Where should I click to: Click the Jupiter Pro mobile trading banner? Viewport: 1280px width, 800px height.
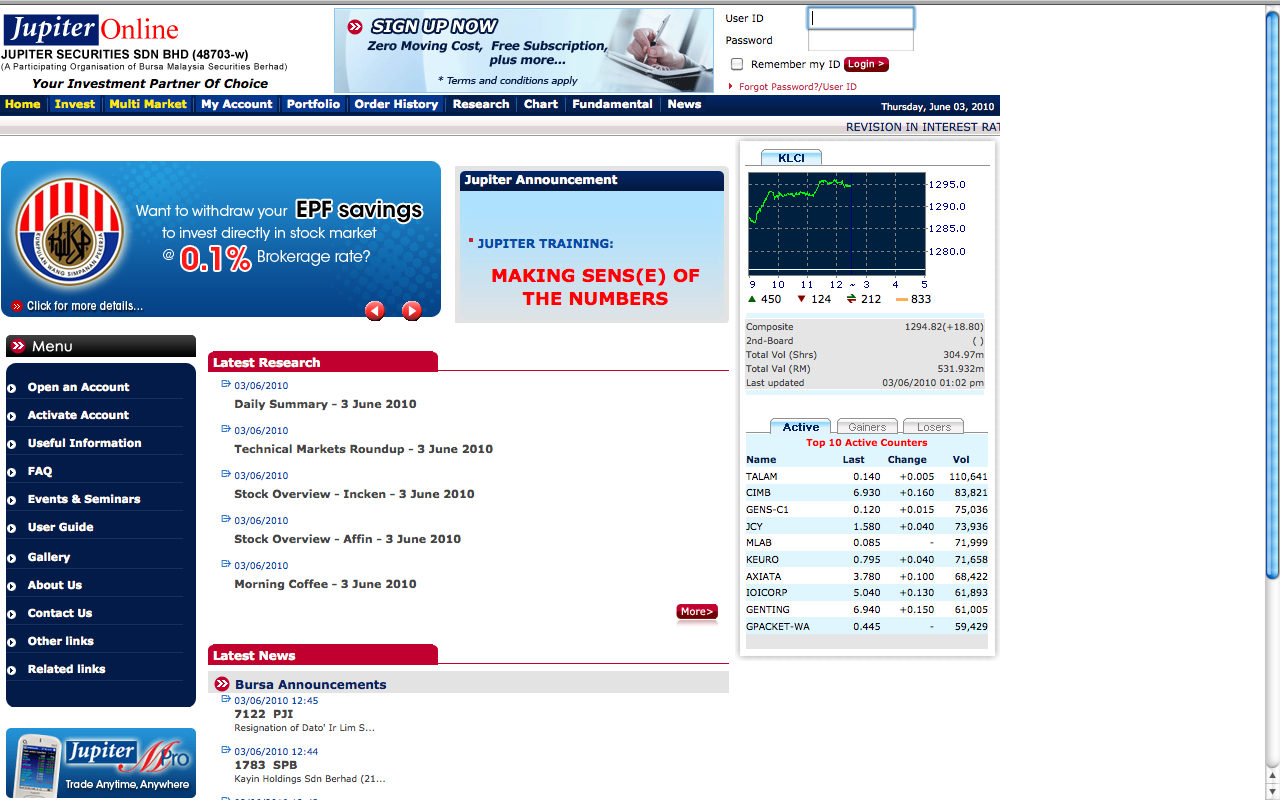(x=101, y=763)
